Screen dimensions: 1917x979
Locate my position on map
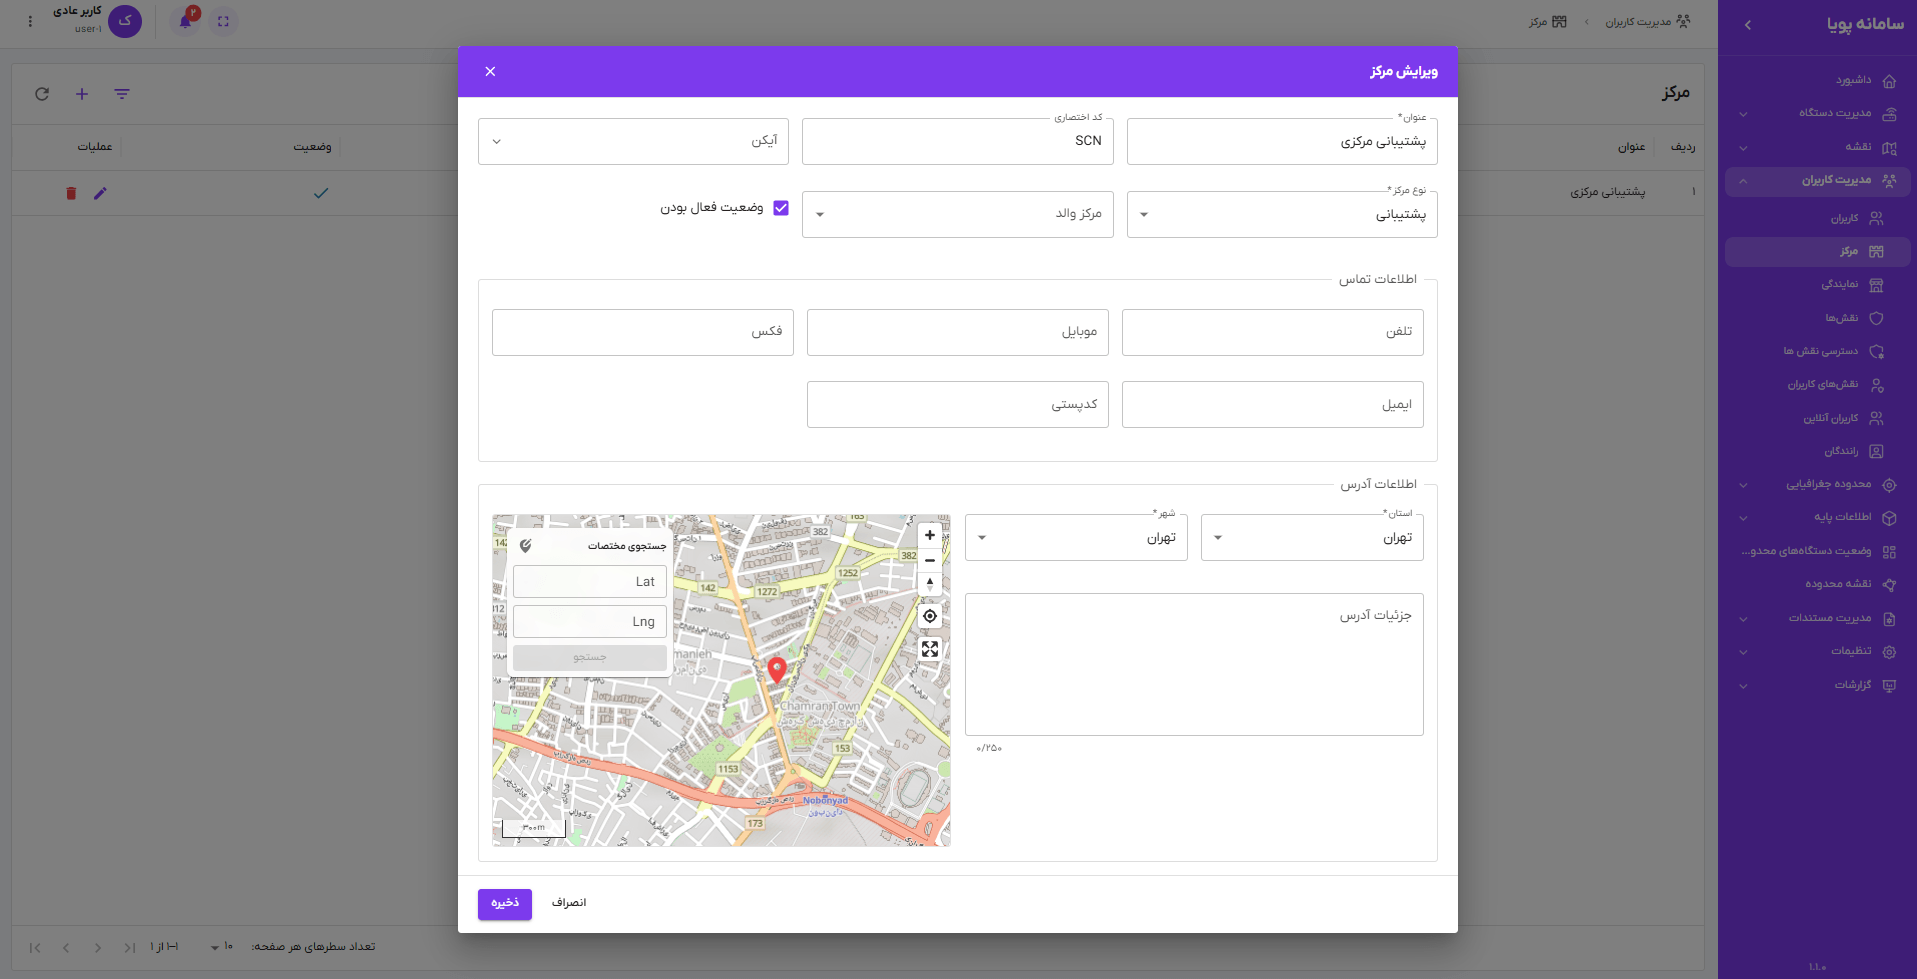(930, 616)
